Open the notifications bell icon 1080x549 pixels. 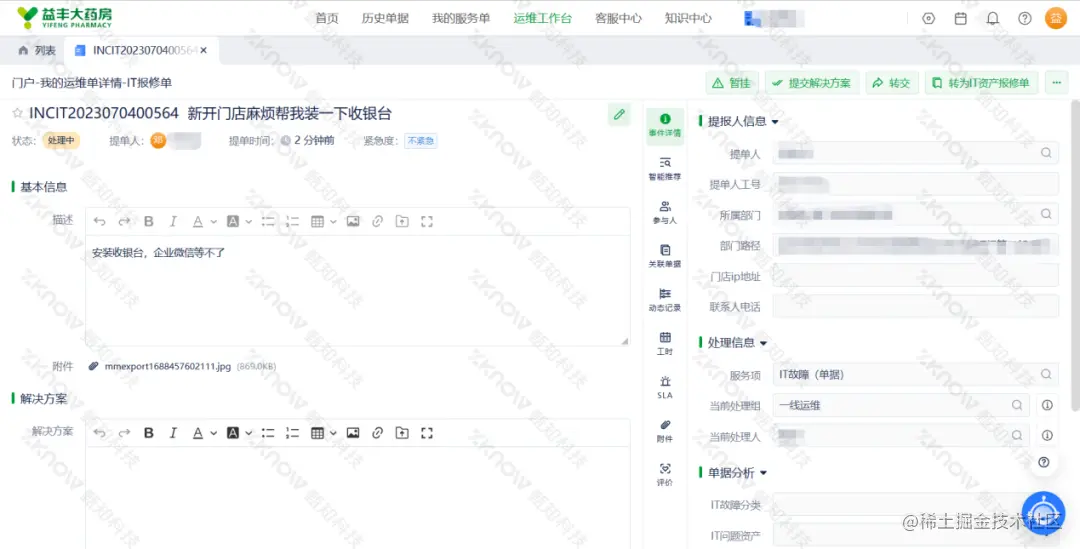993,19
